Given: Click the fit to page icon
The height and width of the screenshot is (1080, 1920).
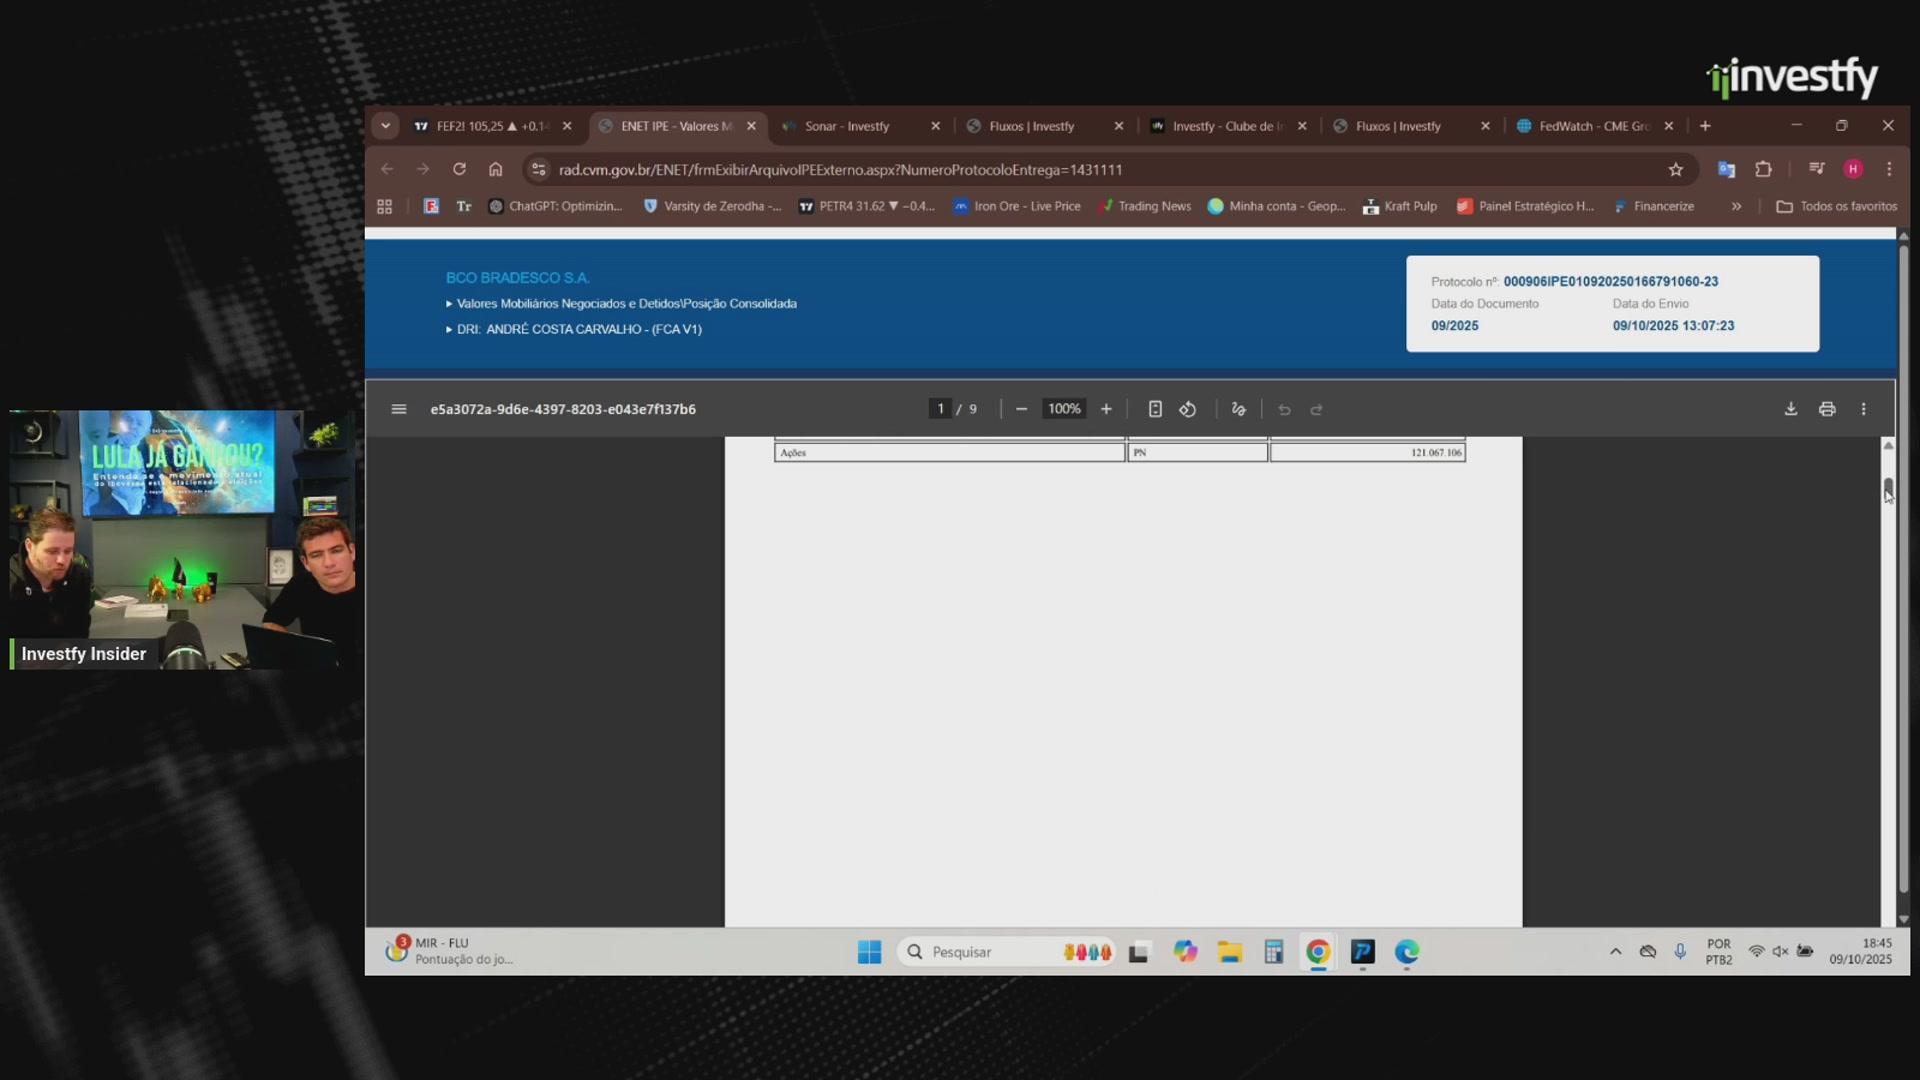Looking at the screenshot, I should pos(1154,409).
